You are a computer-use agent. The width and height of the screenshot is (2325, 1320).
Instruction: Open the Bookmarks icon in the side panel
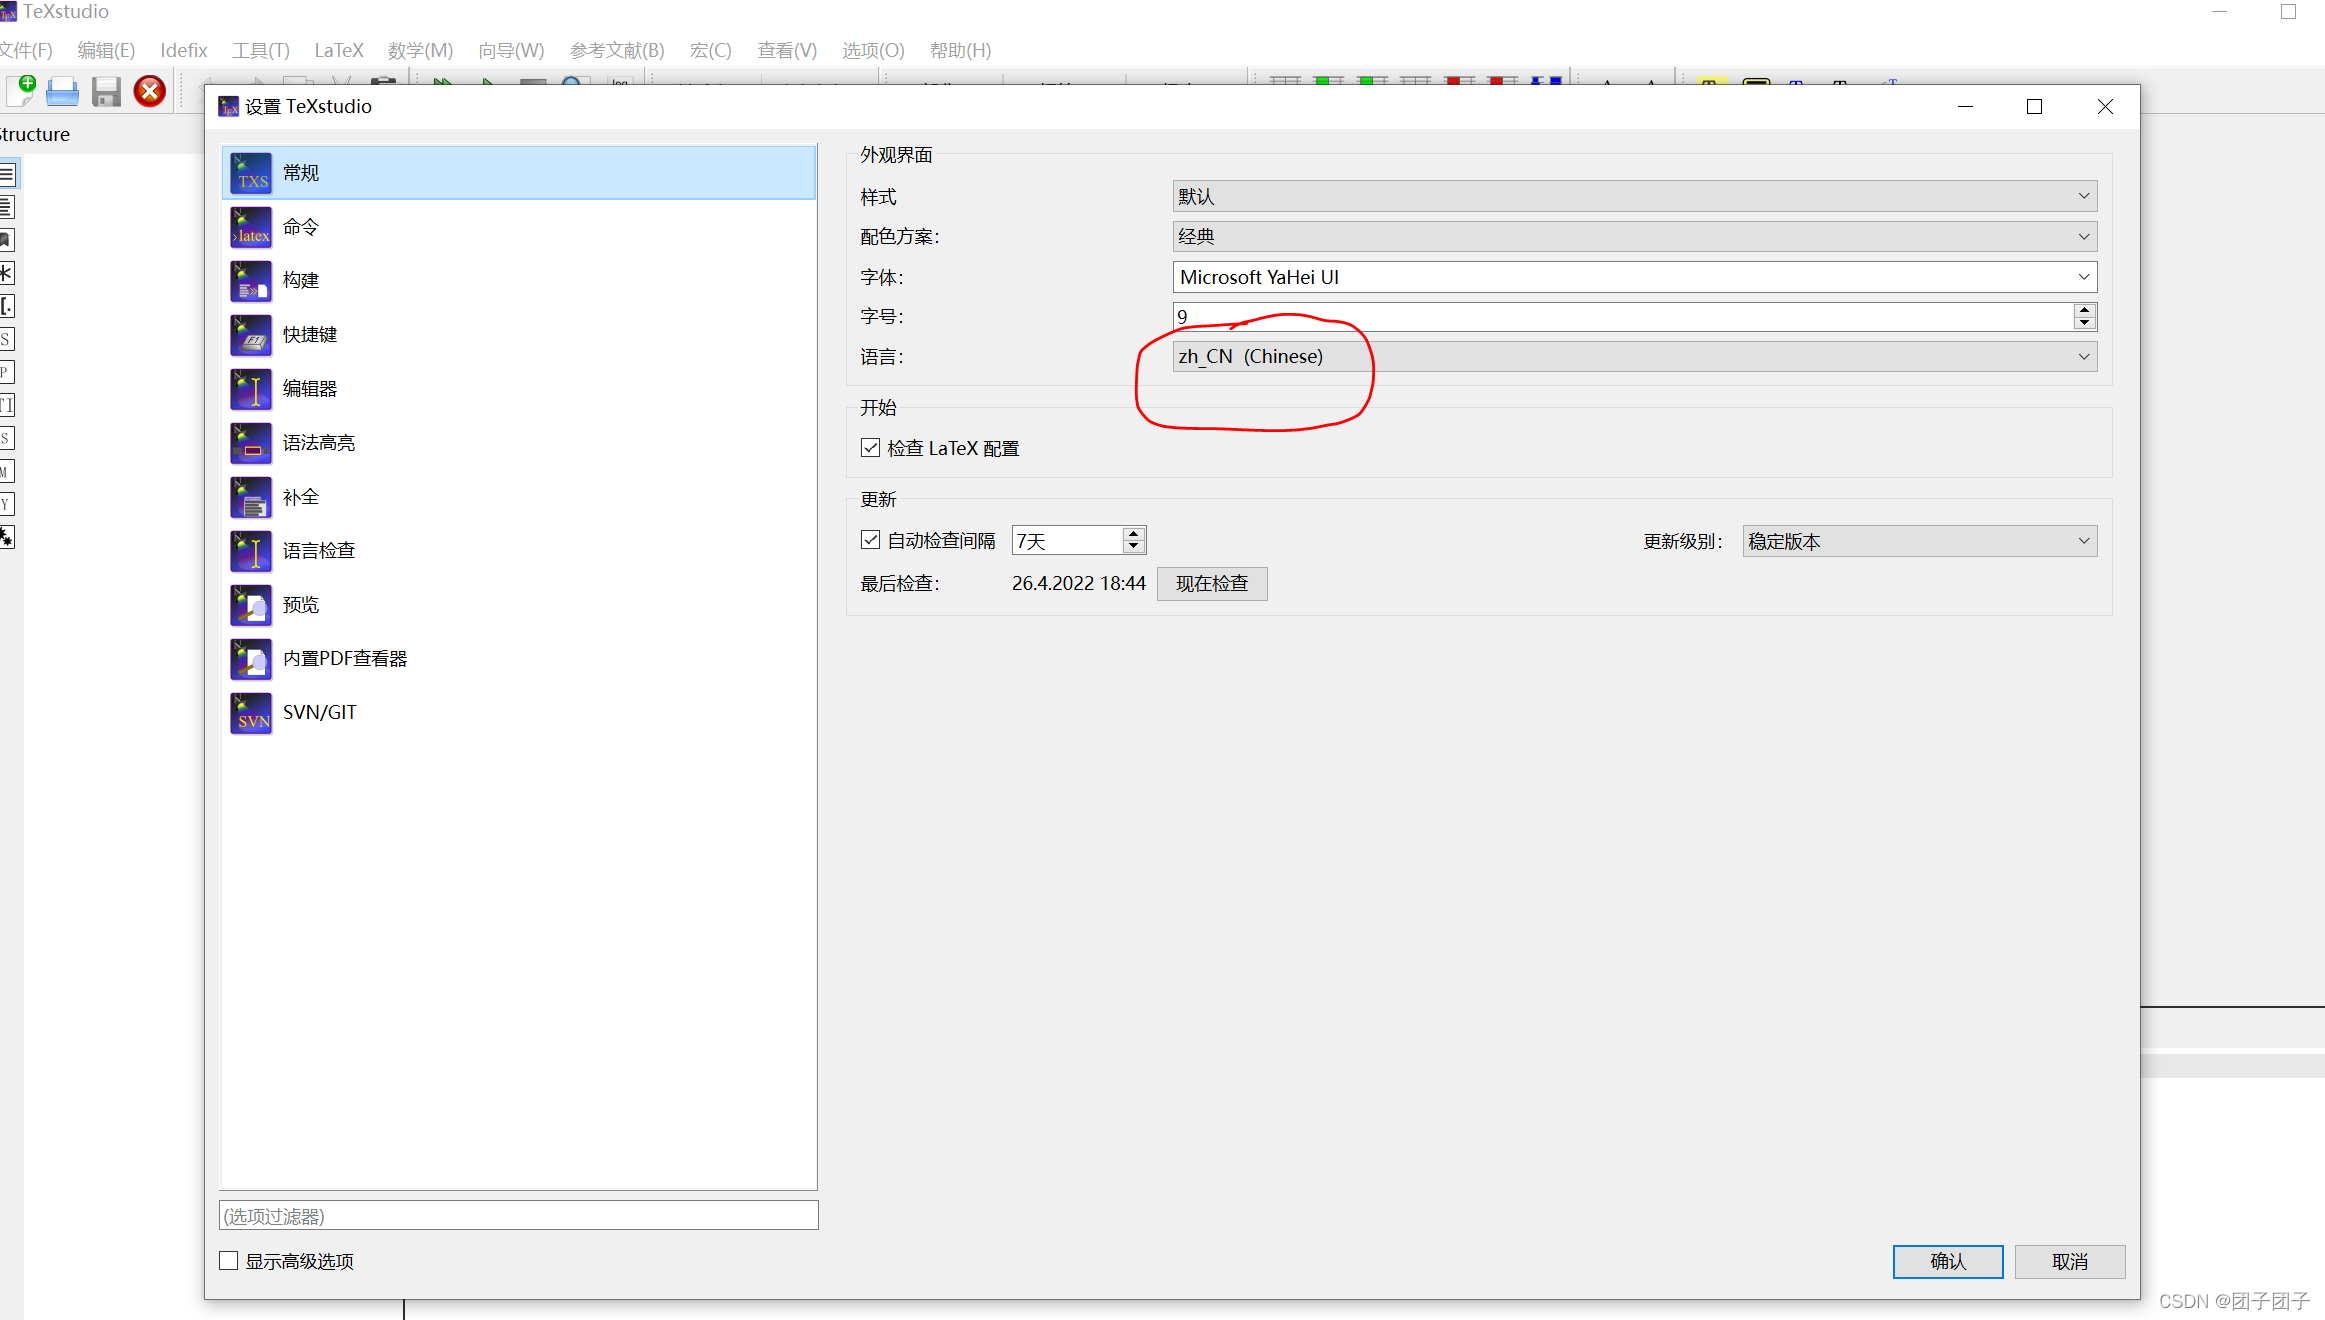coord(7,240)
